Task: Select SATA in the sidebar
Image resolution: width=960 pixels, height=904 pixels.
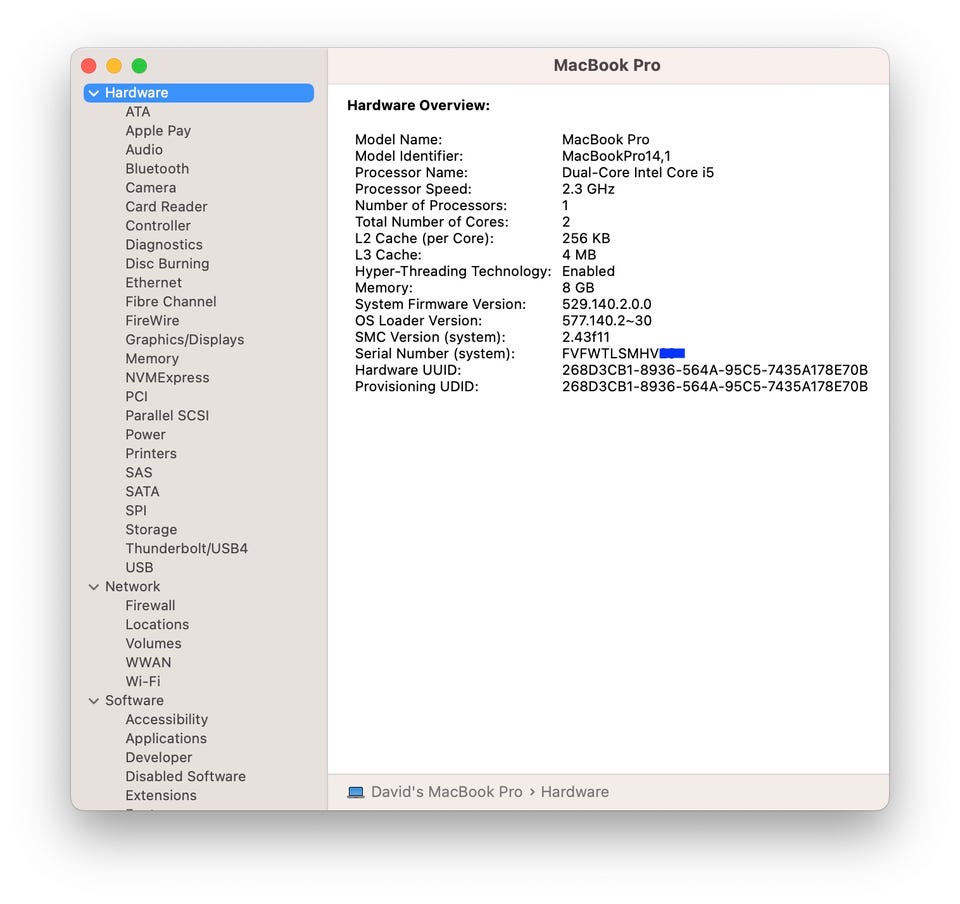Action: [142, 491]
